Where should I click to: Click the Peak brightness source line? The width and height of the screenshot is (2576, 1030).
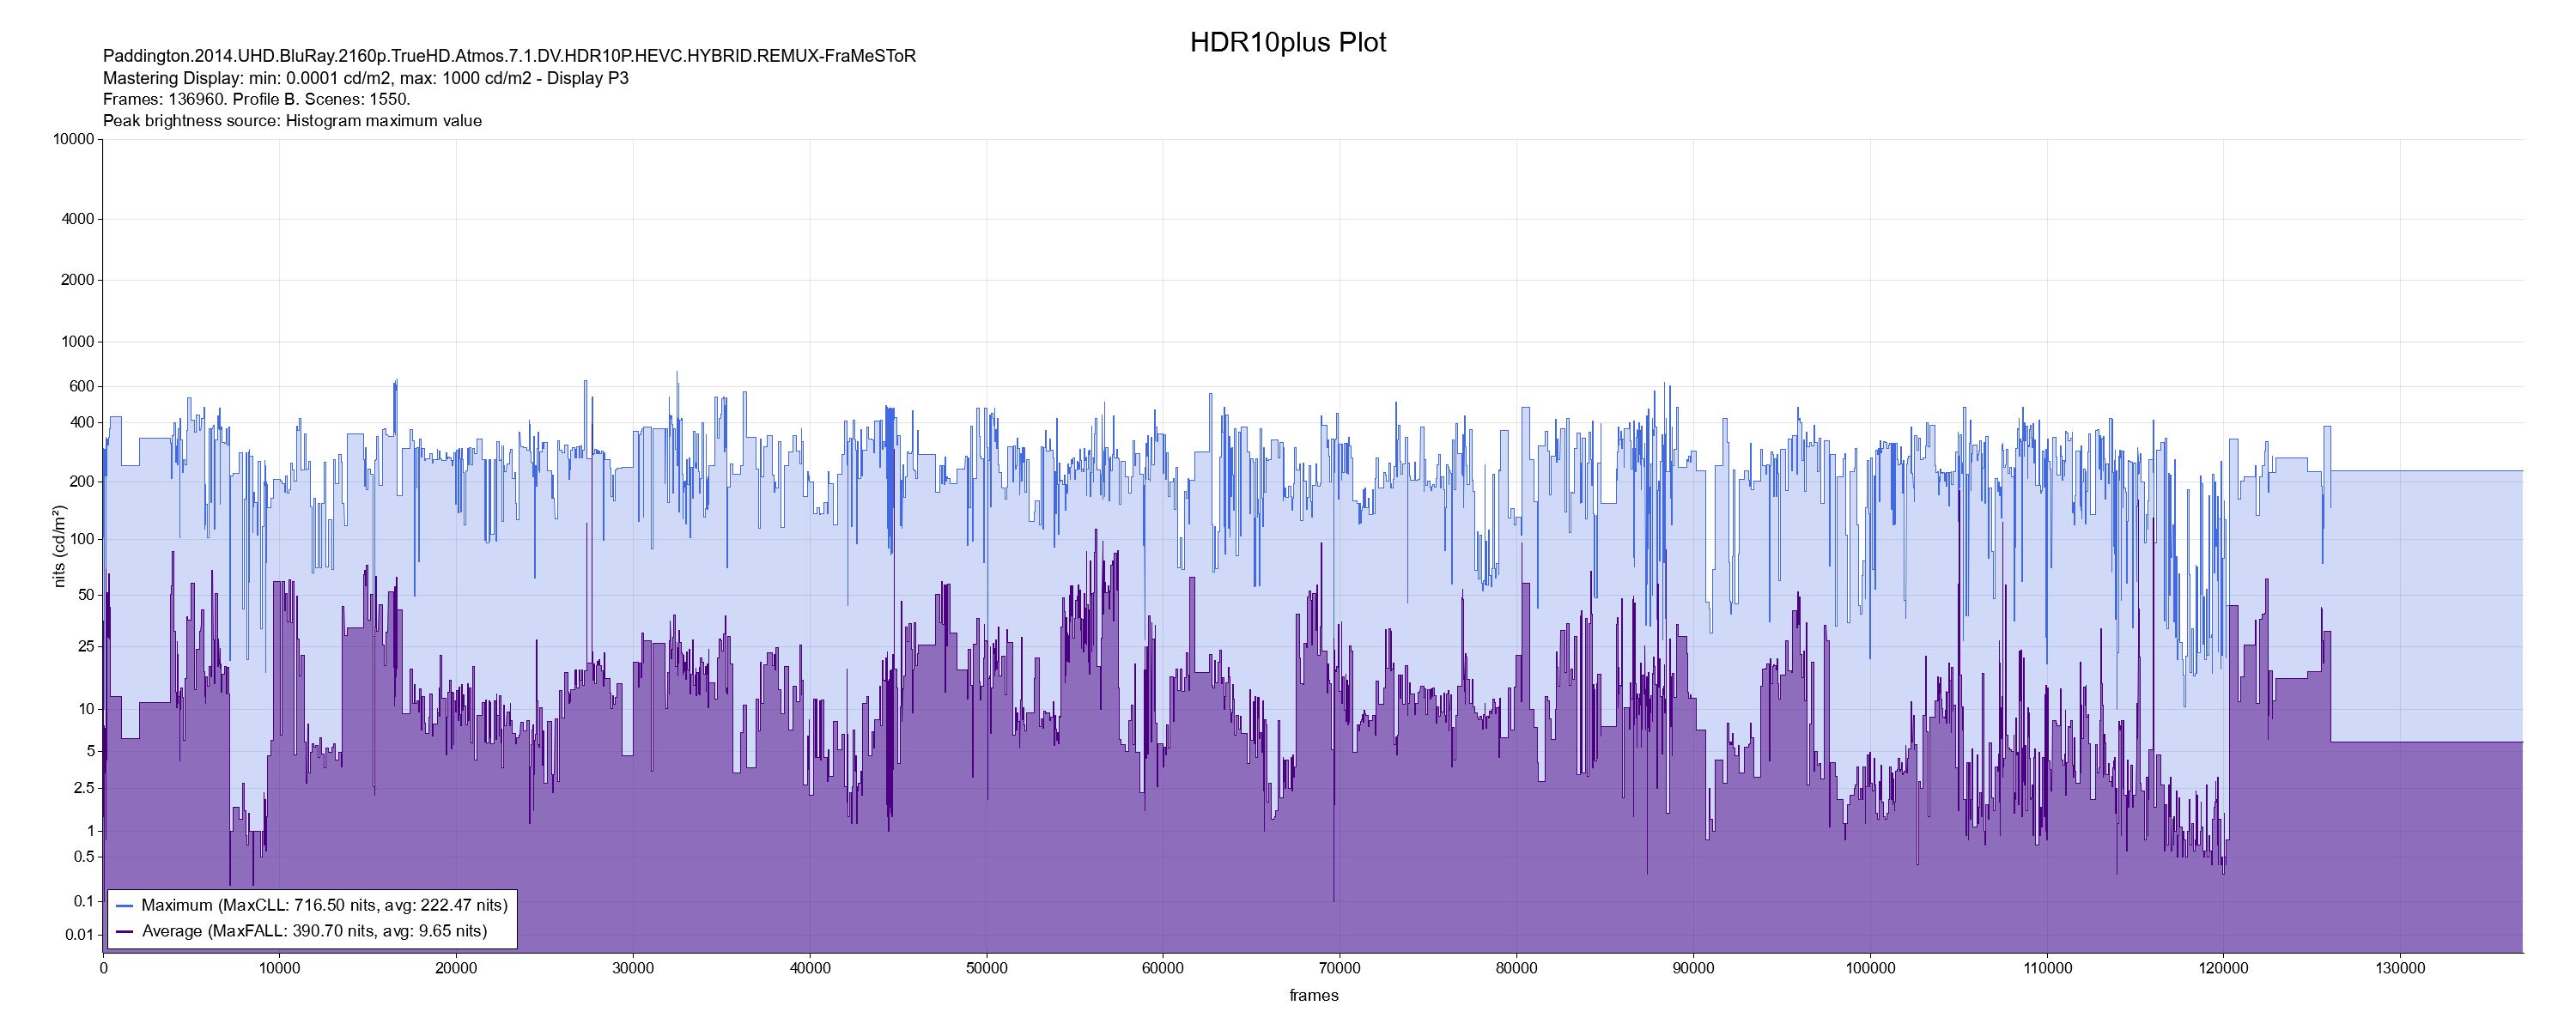tap(292, 121)
